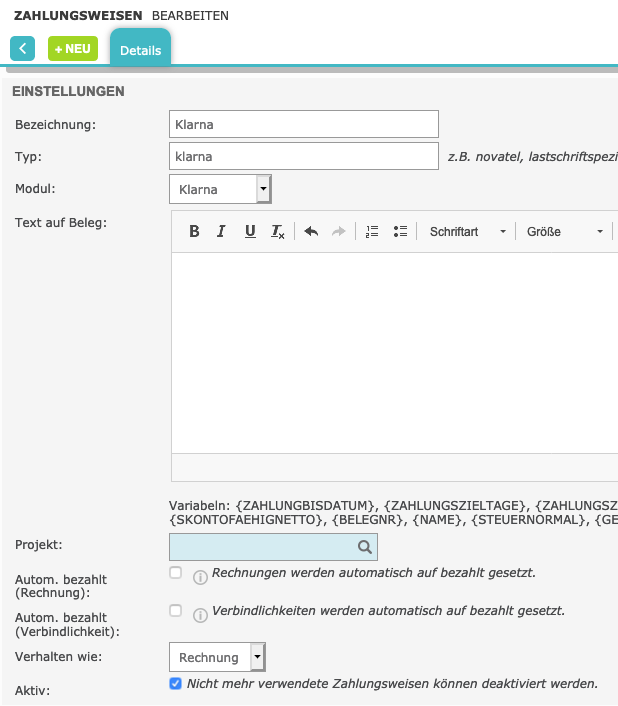Open the Modul dropdown showing Klarna
Screen dimensions: 618x706
click(220, 188)
